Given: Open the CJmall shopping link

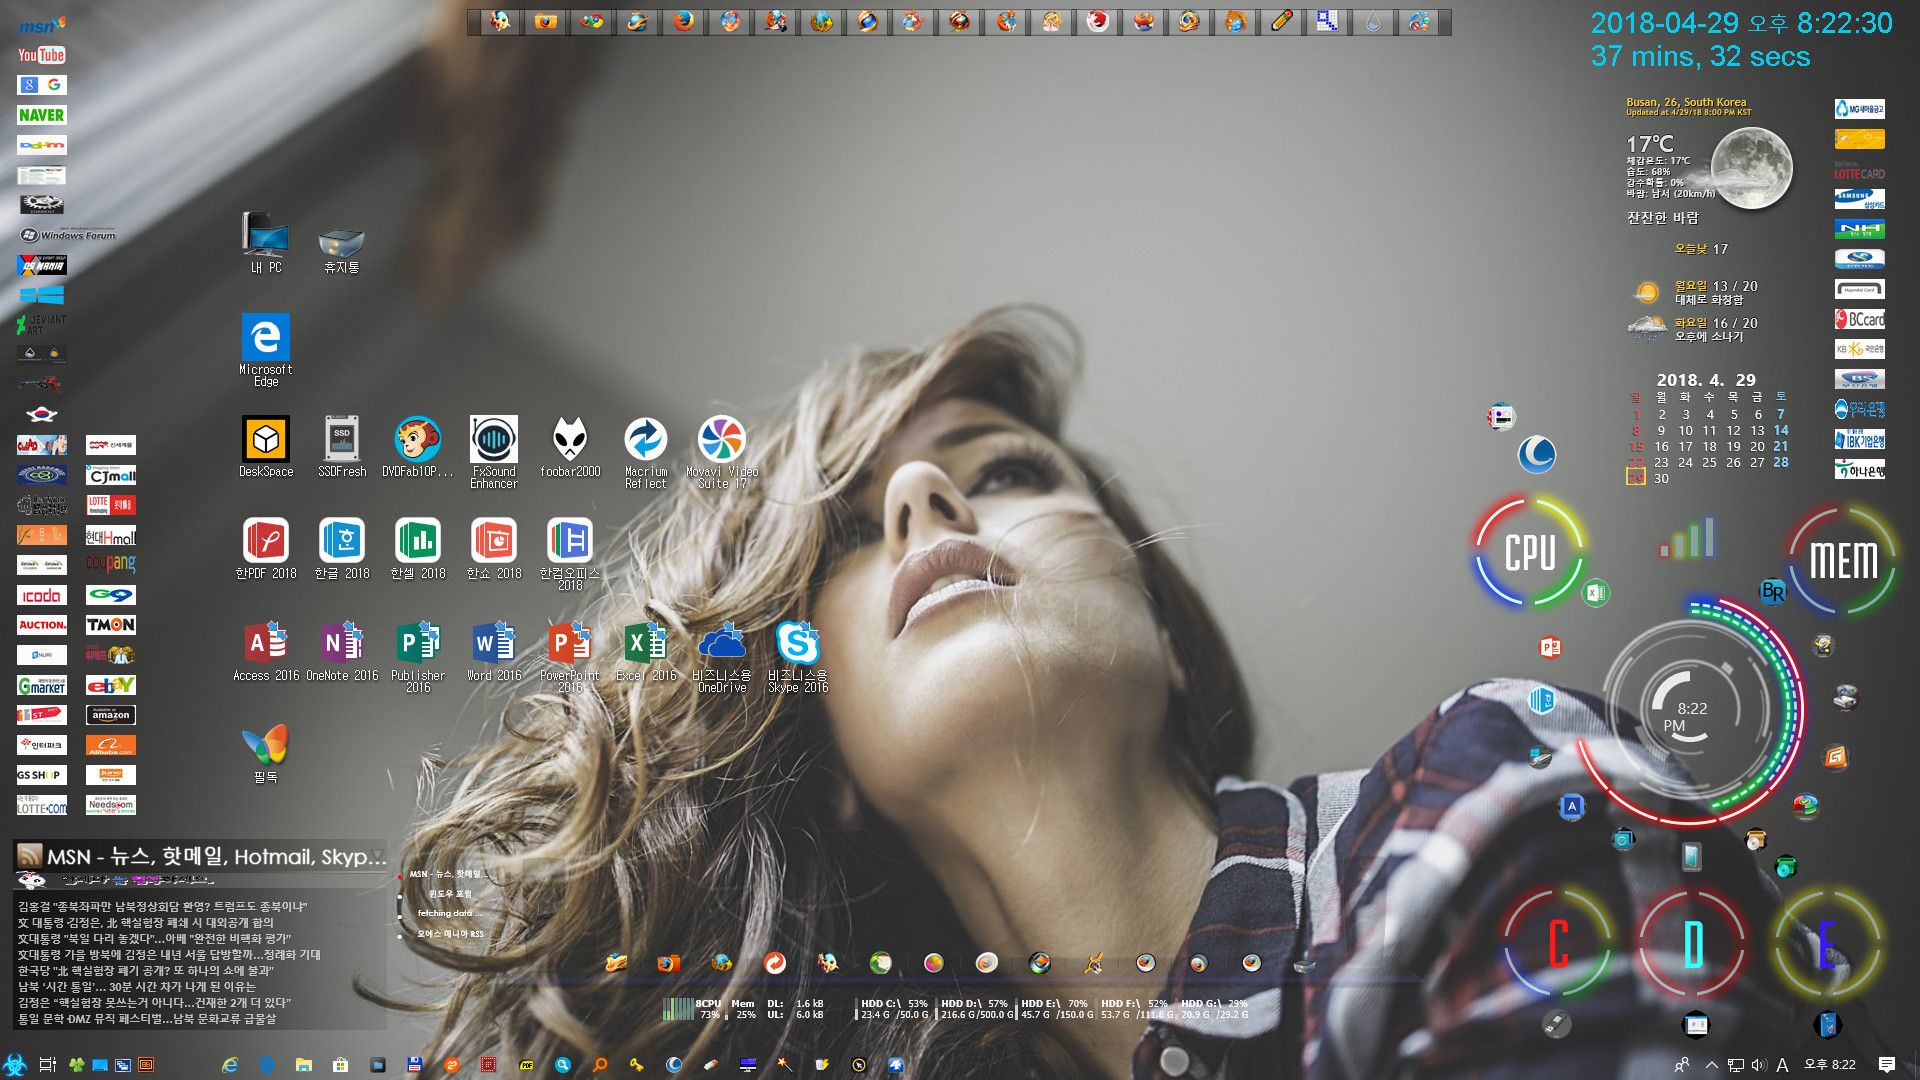Looking at the screenshot, I should coord(111,476).
